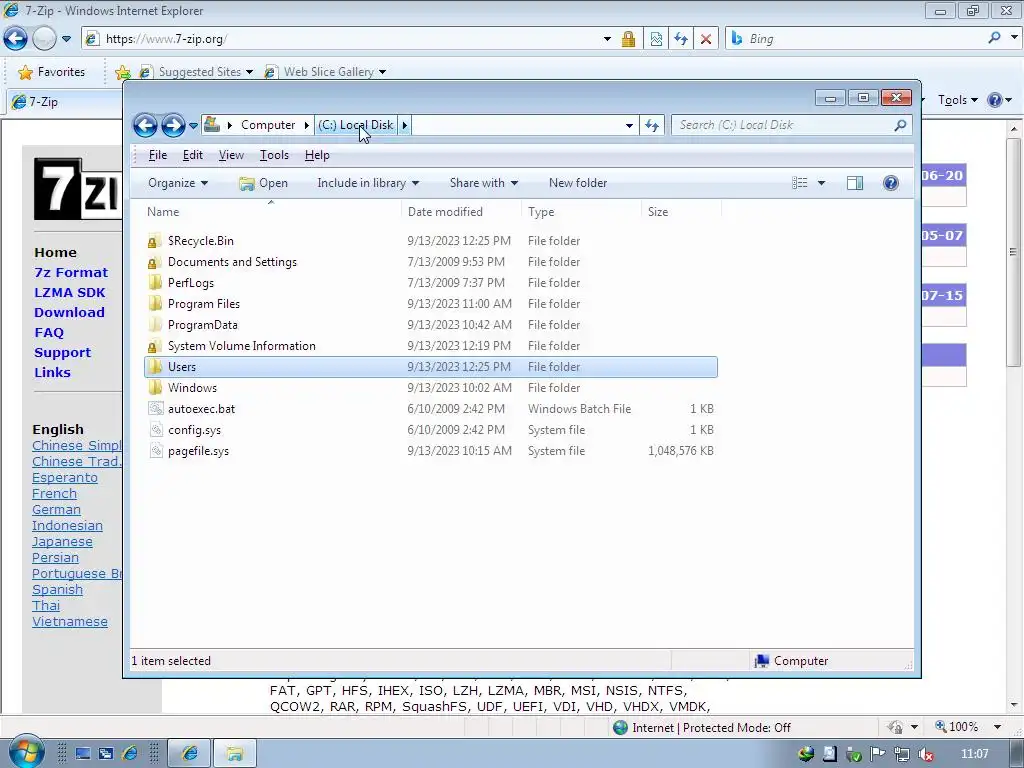Screen dimensions: 1024x768
Task: Open the LZMA SDK link
Action: [69, 293]
